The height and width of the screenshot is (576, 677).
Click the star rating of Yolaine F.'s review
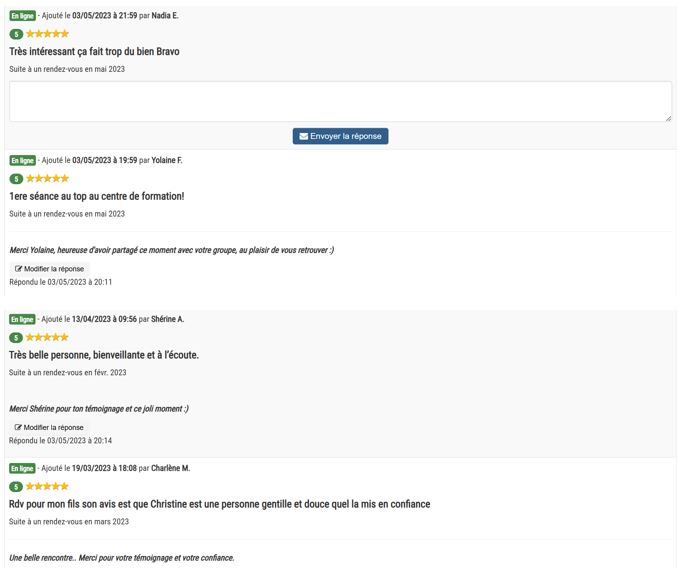coord(47,178)
